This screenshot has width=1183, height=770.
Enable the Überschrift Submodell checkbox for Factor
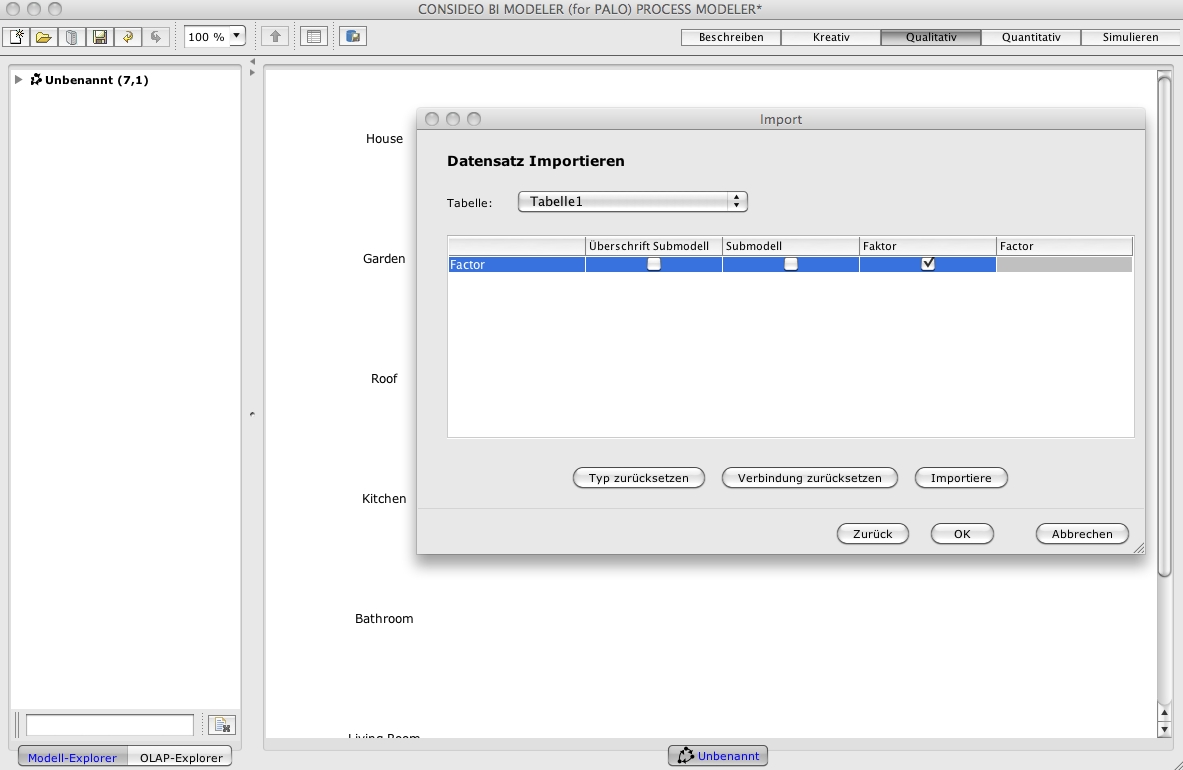pyautogui.click(x=654, y=264)
